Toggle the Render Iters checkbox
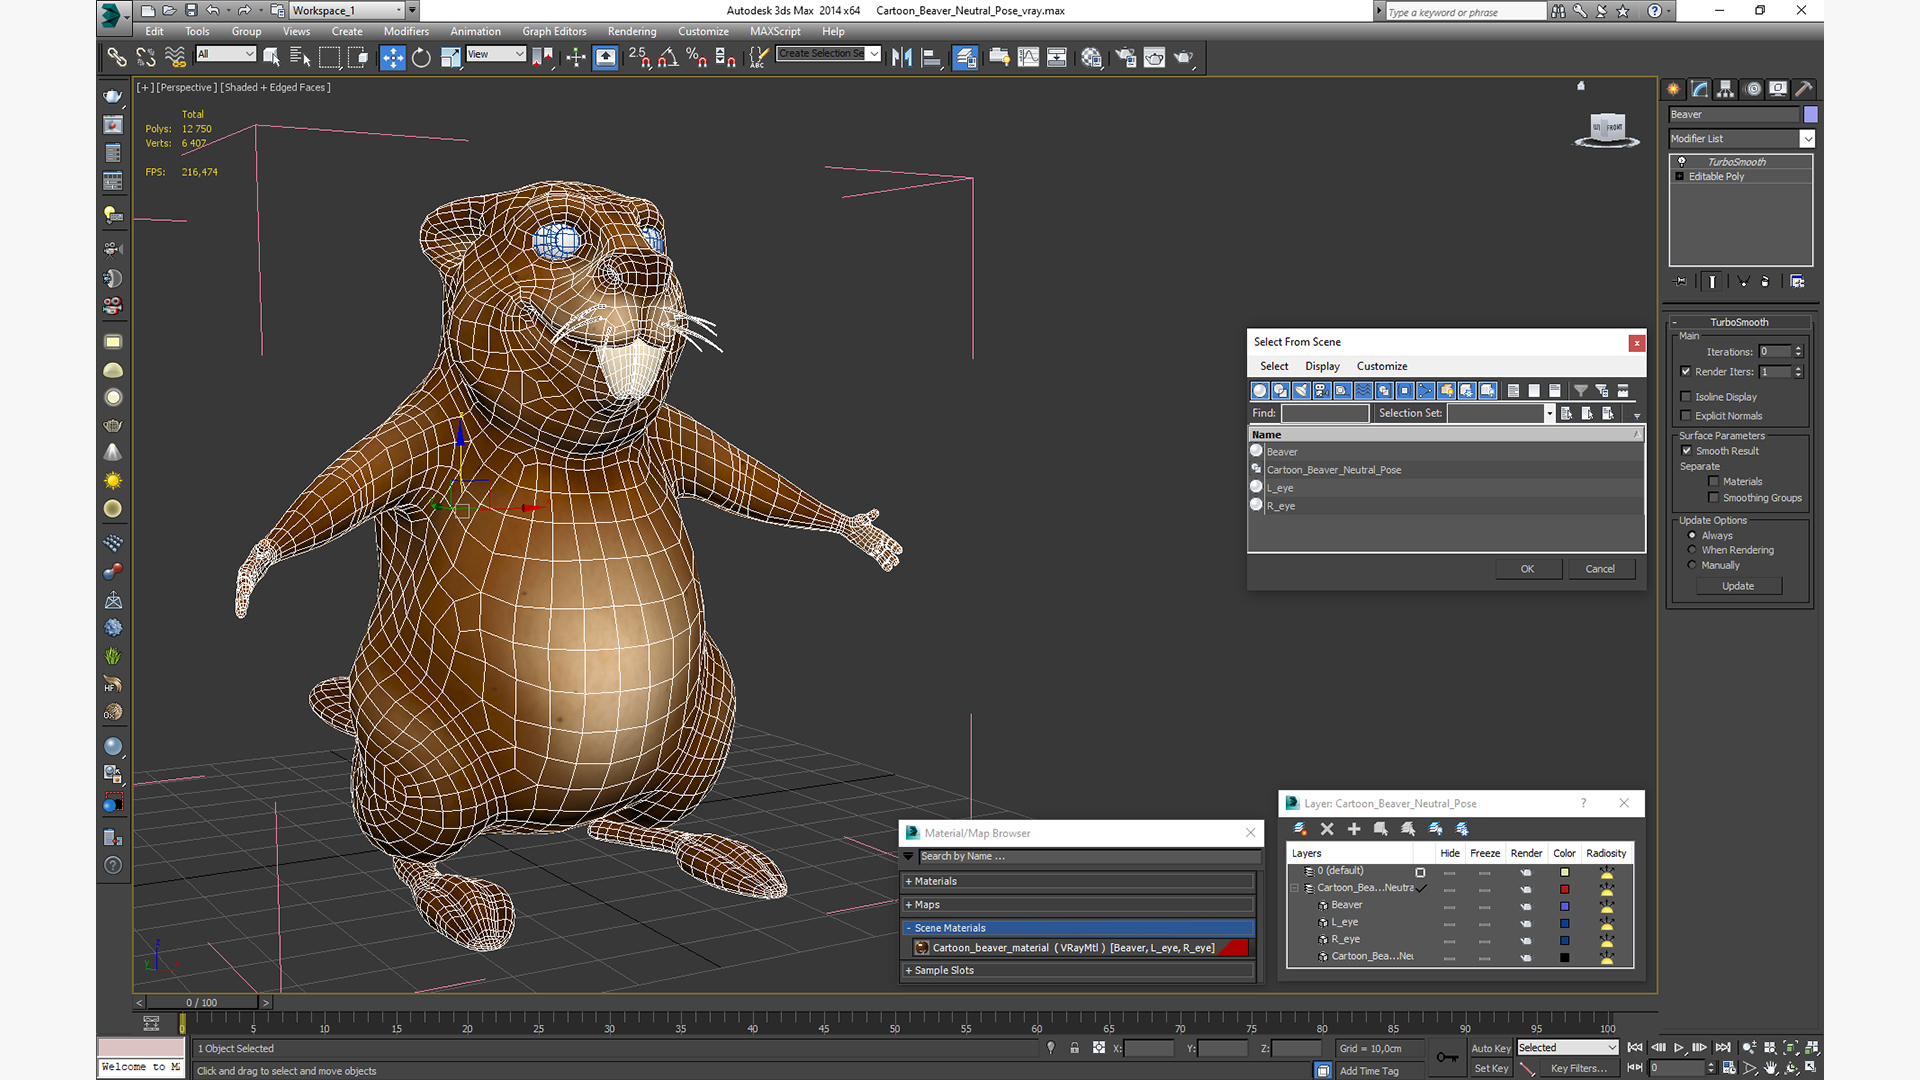Image resolution: width=1920 pixels, height=1080 pixels. (1686, 371)
